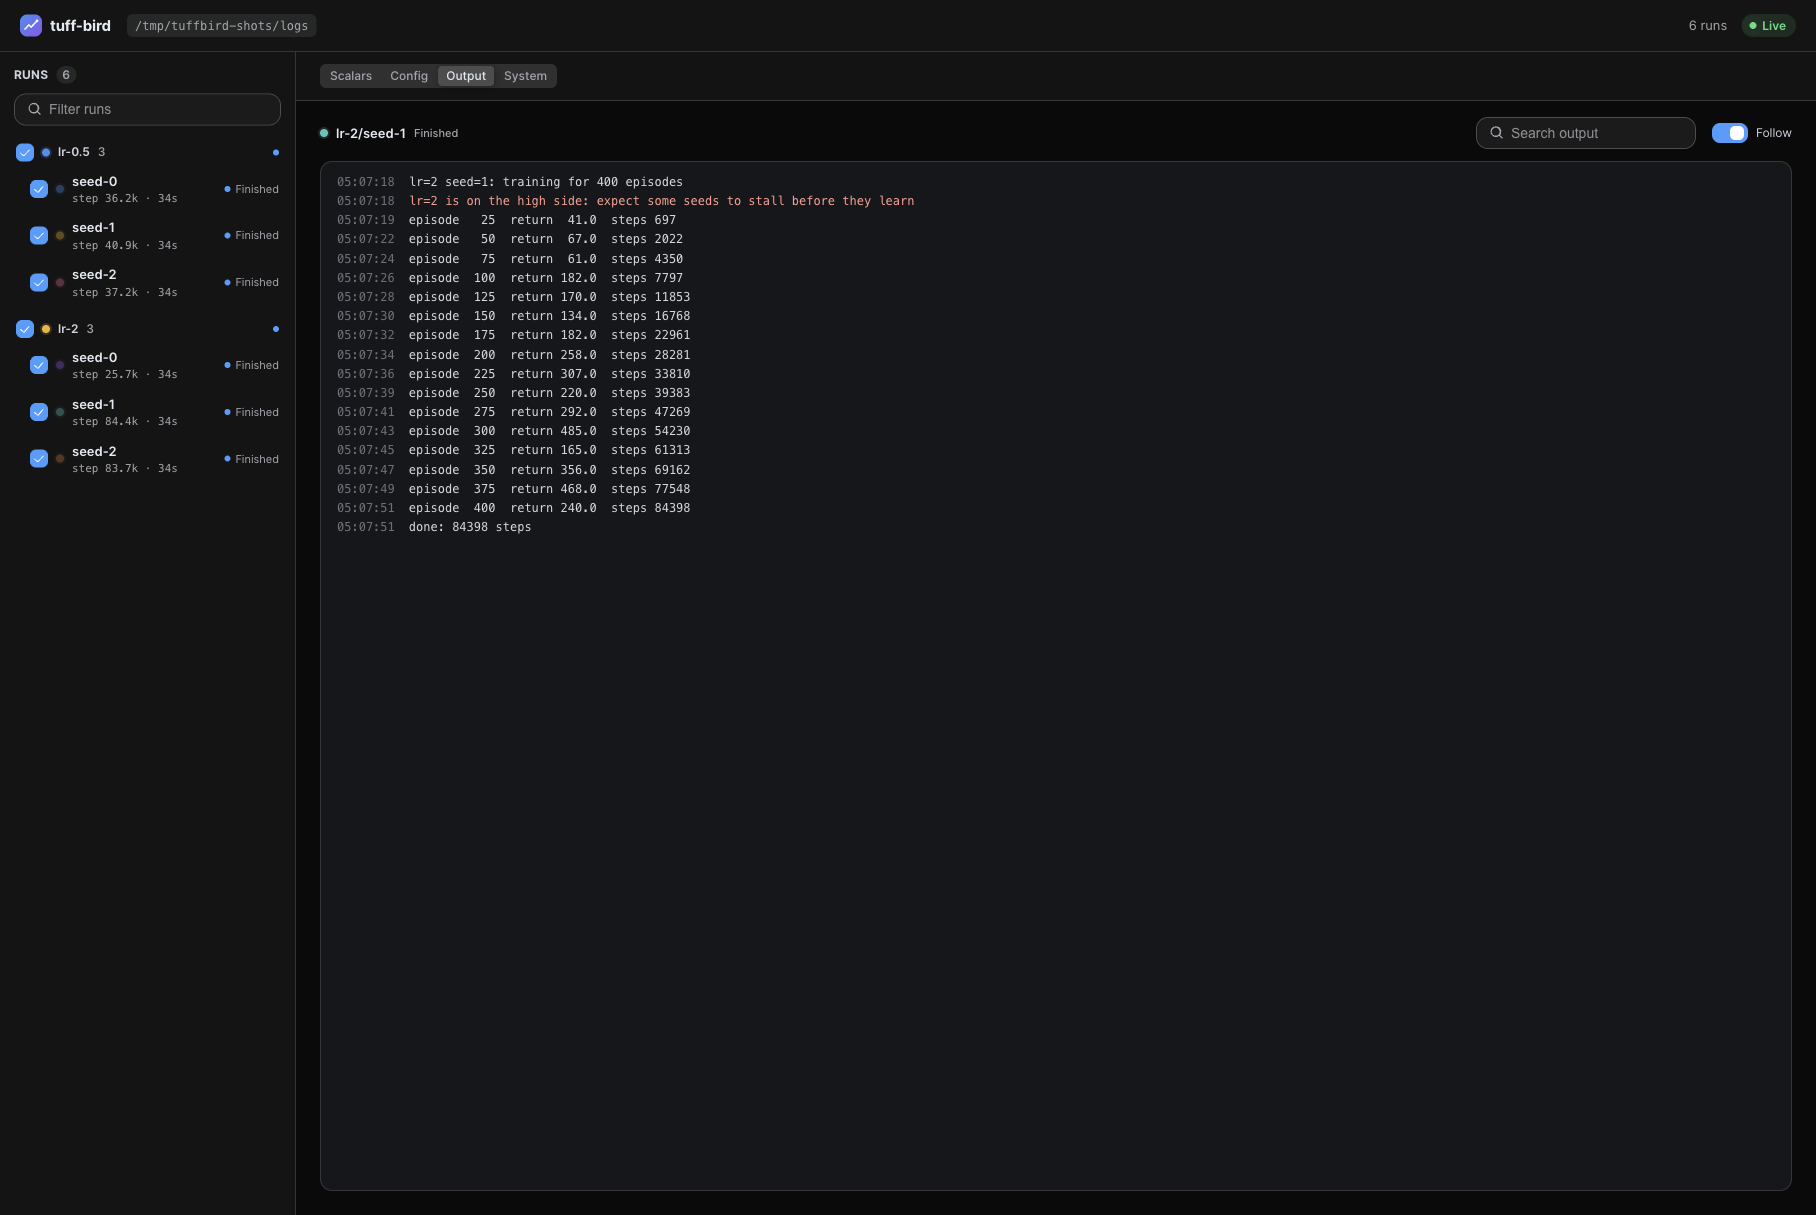The image size is (1816, 1215).
Task: Focus the Search output field
Action: (x=1585, y=133)
